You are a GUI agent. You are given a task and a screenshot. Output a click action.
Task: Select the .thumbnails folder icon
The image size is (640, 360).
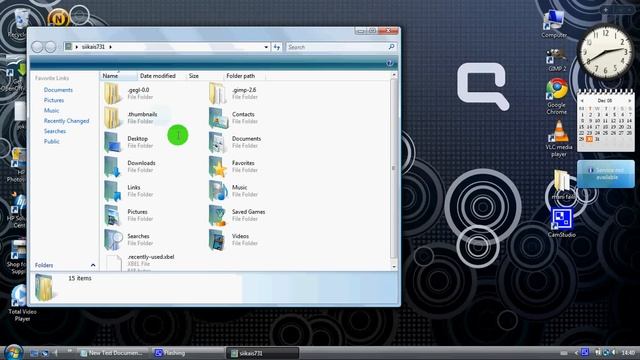[112, 118]
